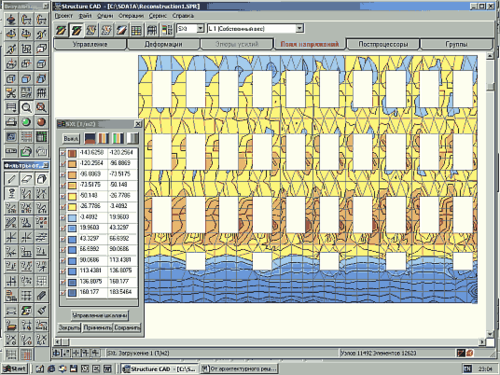Select the magnifying glass zoom tool

click(x=26, y=107)
